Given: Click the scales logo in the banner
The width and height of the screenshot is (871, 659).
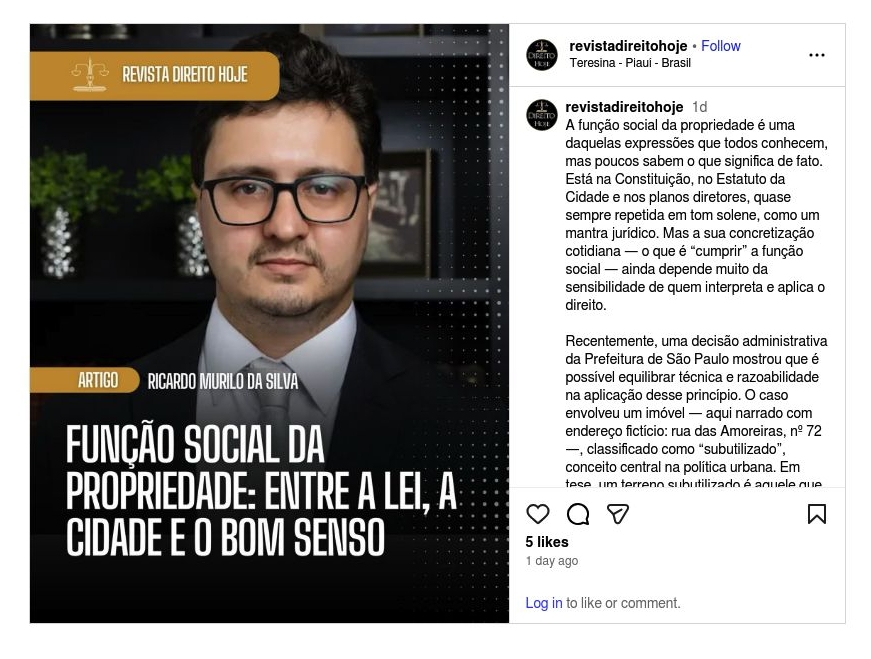Looking at the screenshot, I should coord(89,74).
